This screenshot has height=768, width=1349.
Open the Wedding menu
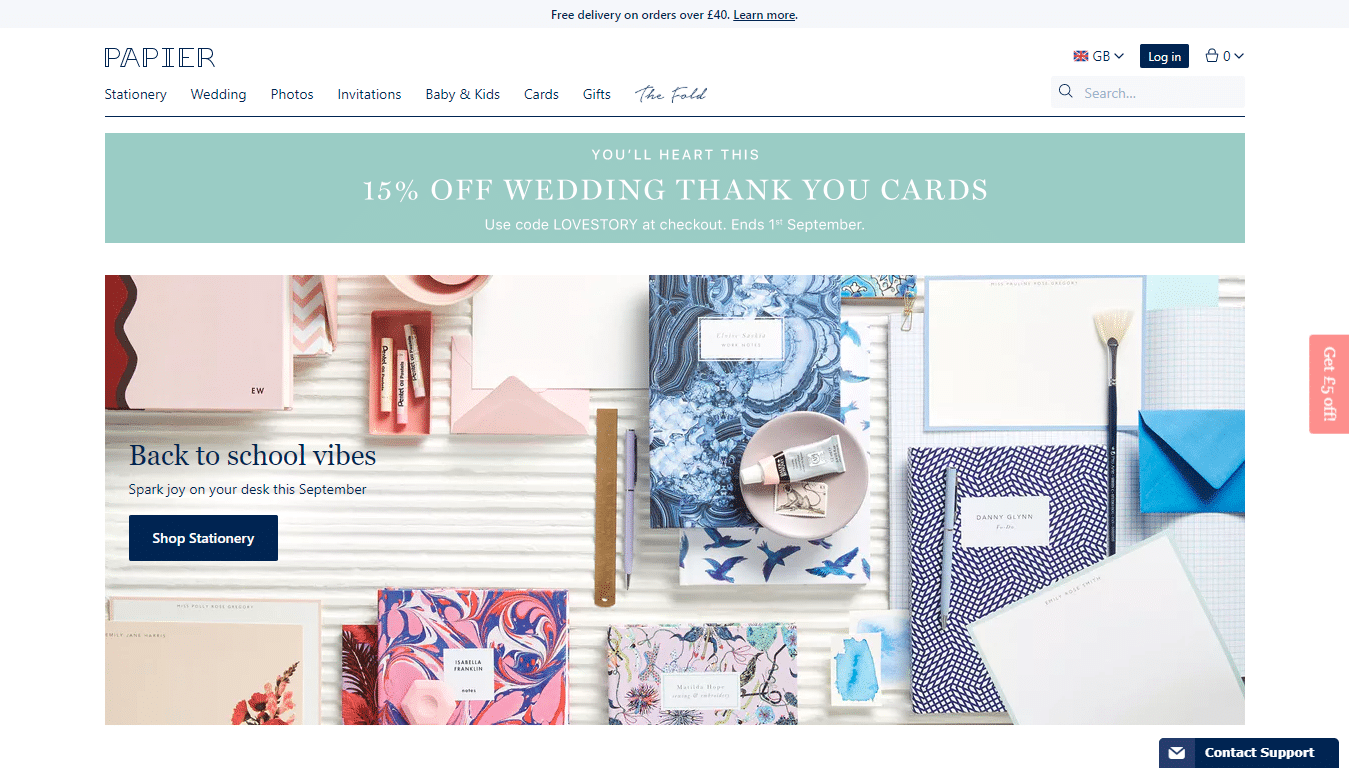tap(218, 94)
